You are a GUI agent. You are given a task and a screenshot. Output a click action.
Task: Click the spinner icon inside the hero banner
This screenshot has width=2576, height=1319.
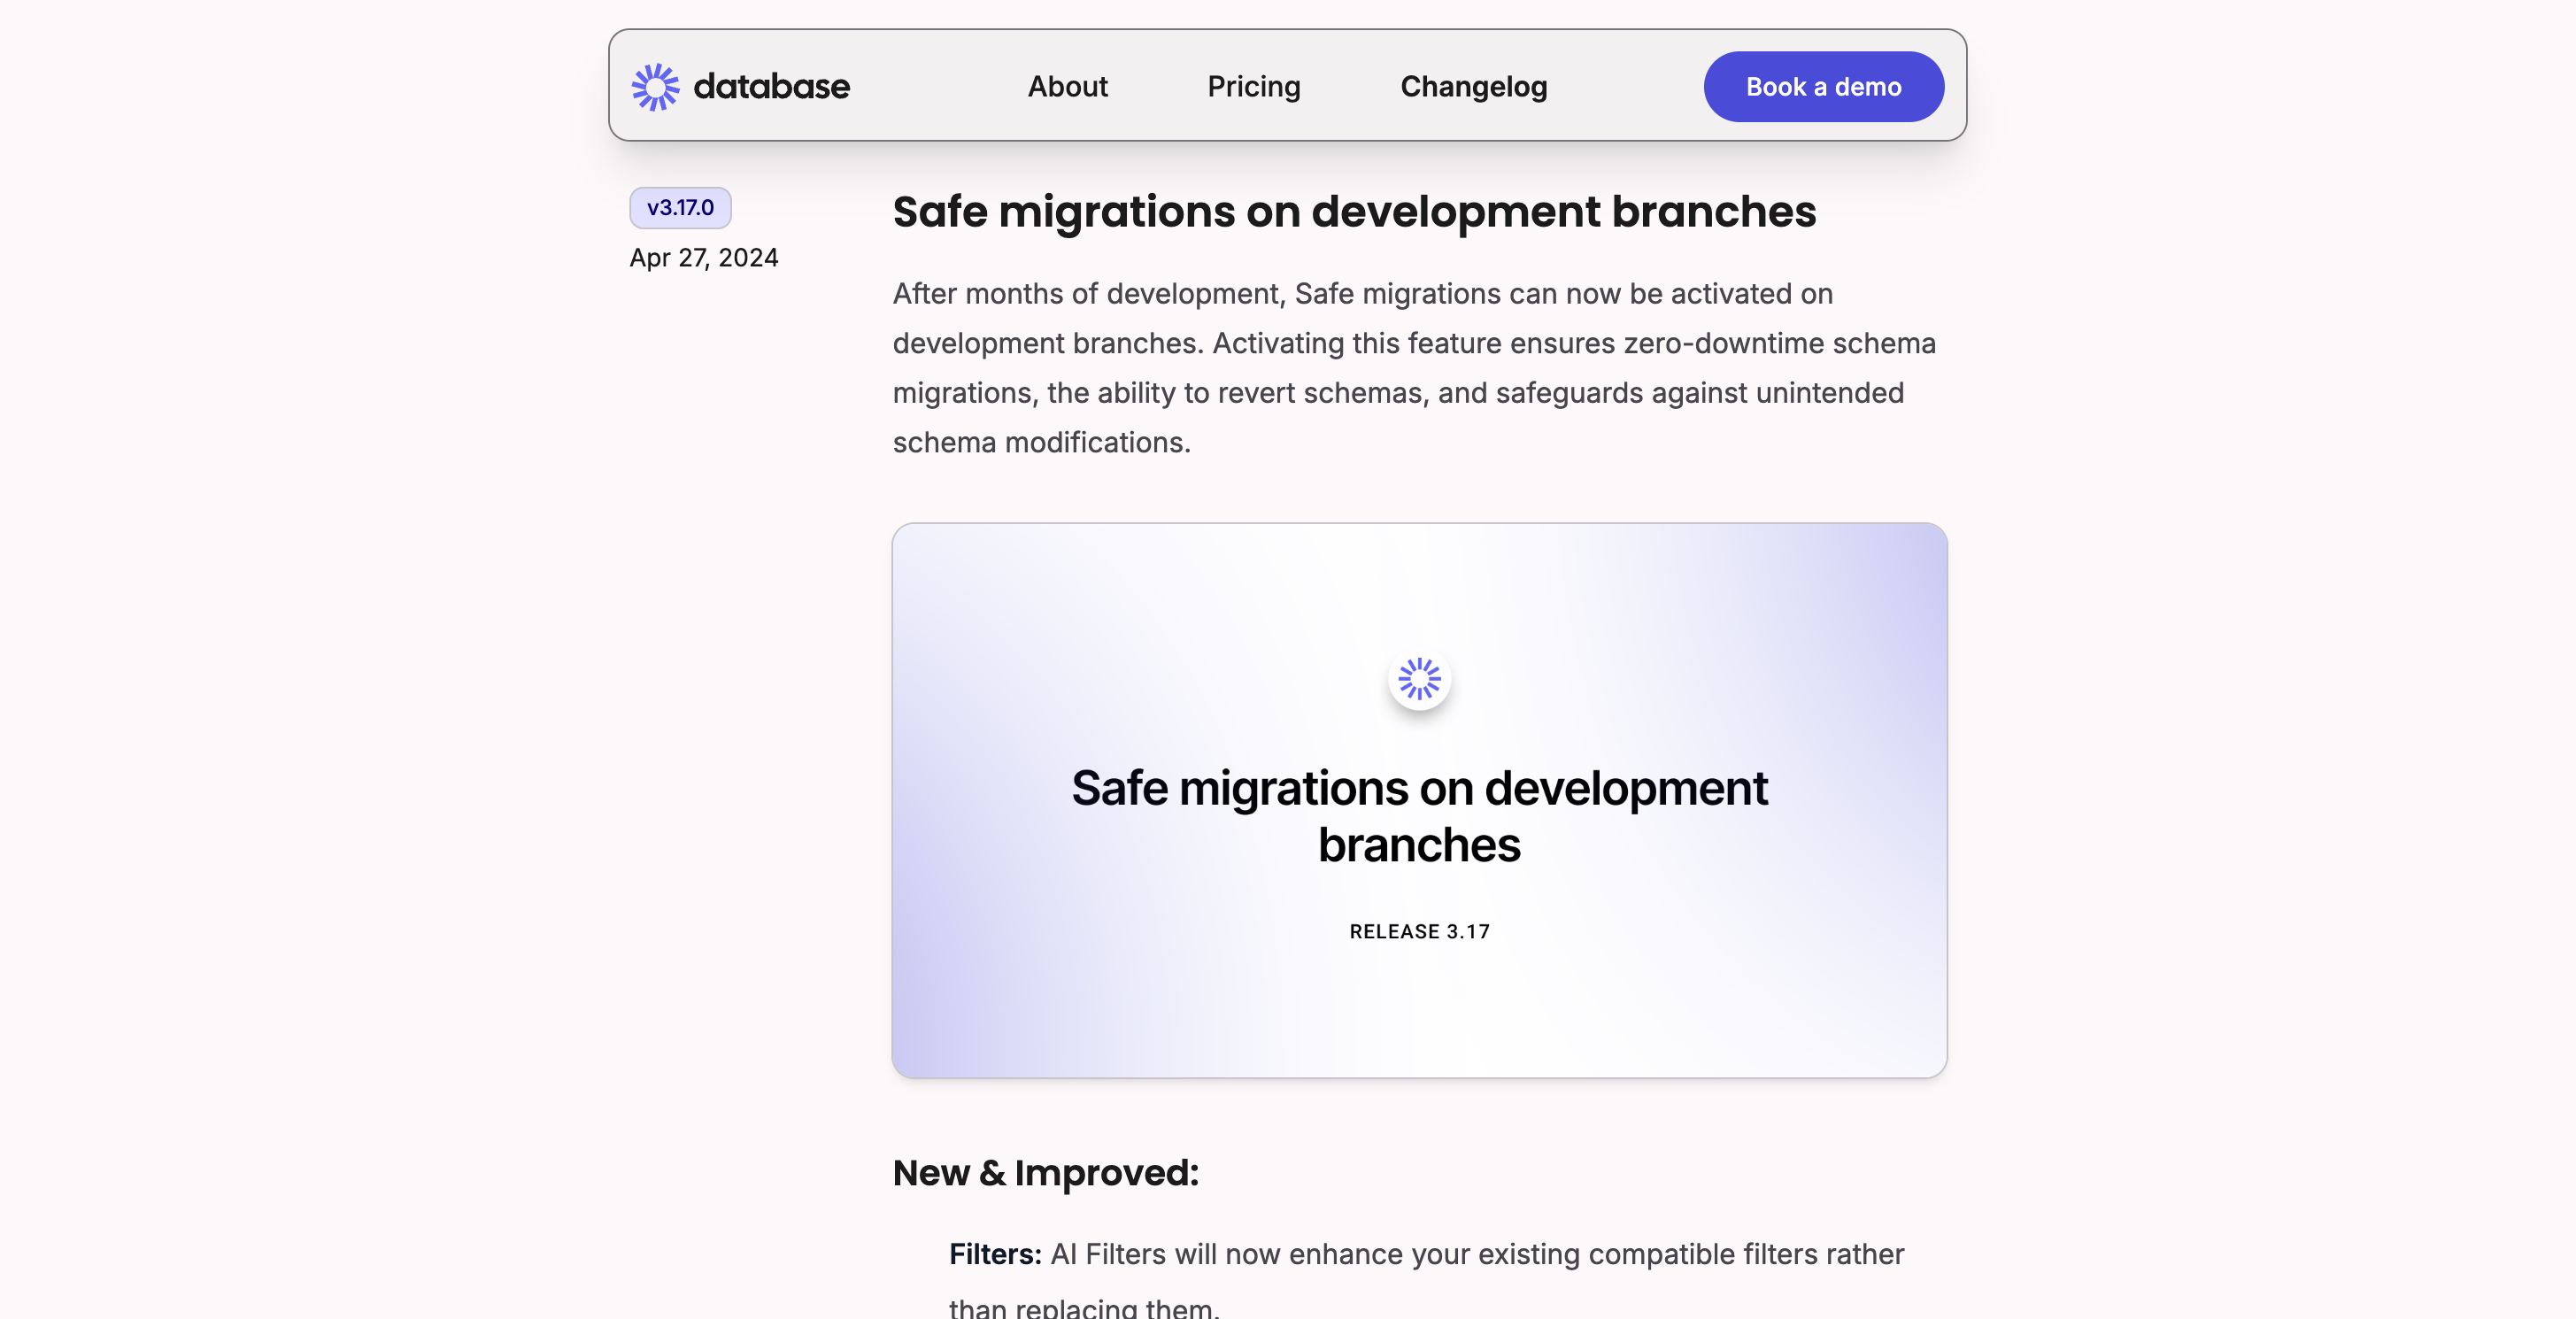pos(1419,678)
